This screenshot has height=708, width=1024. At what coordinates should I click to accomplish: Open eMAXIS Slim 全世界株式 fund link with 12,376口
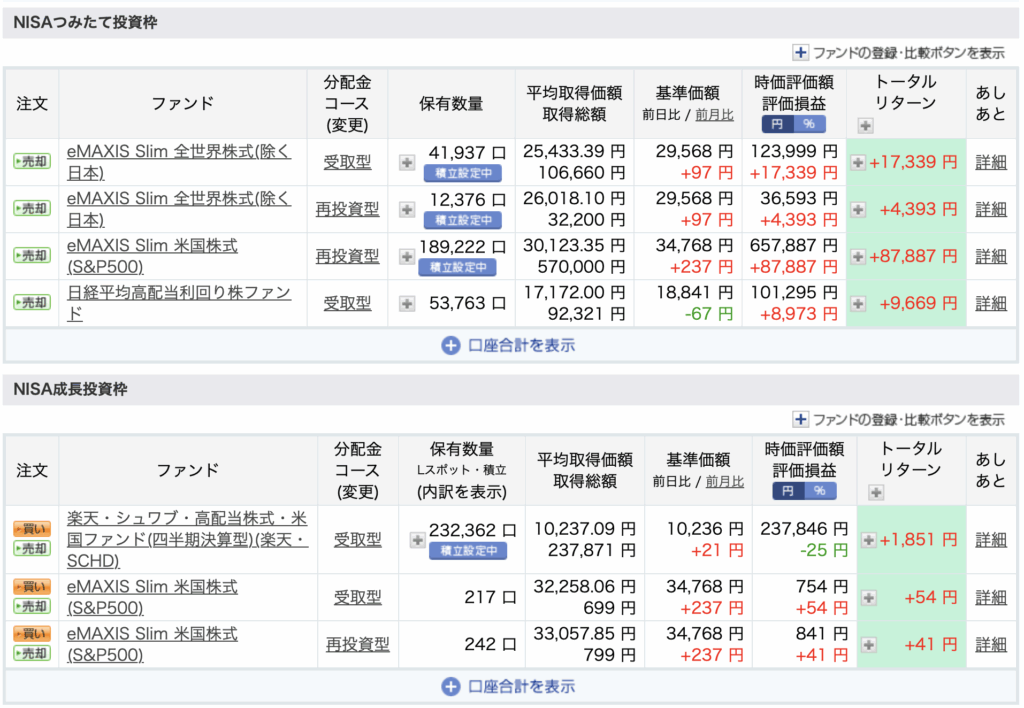pyautogui.click(x=179, y=209)
